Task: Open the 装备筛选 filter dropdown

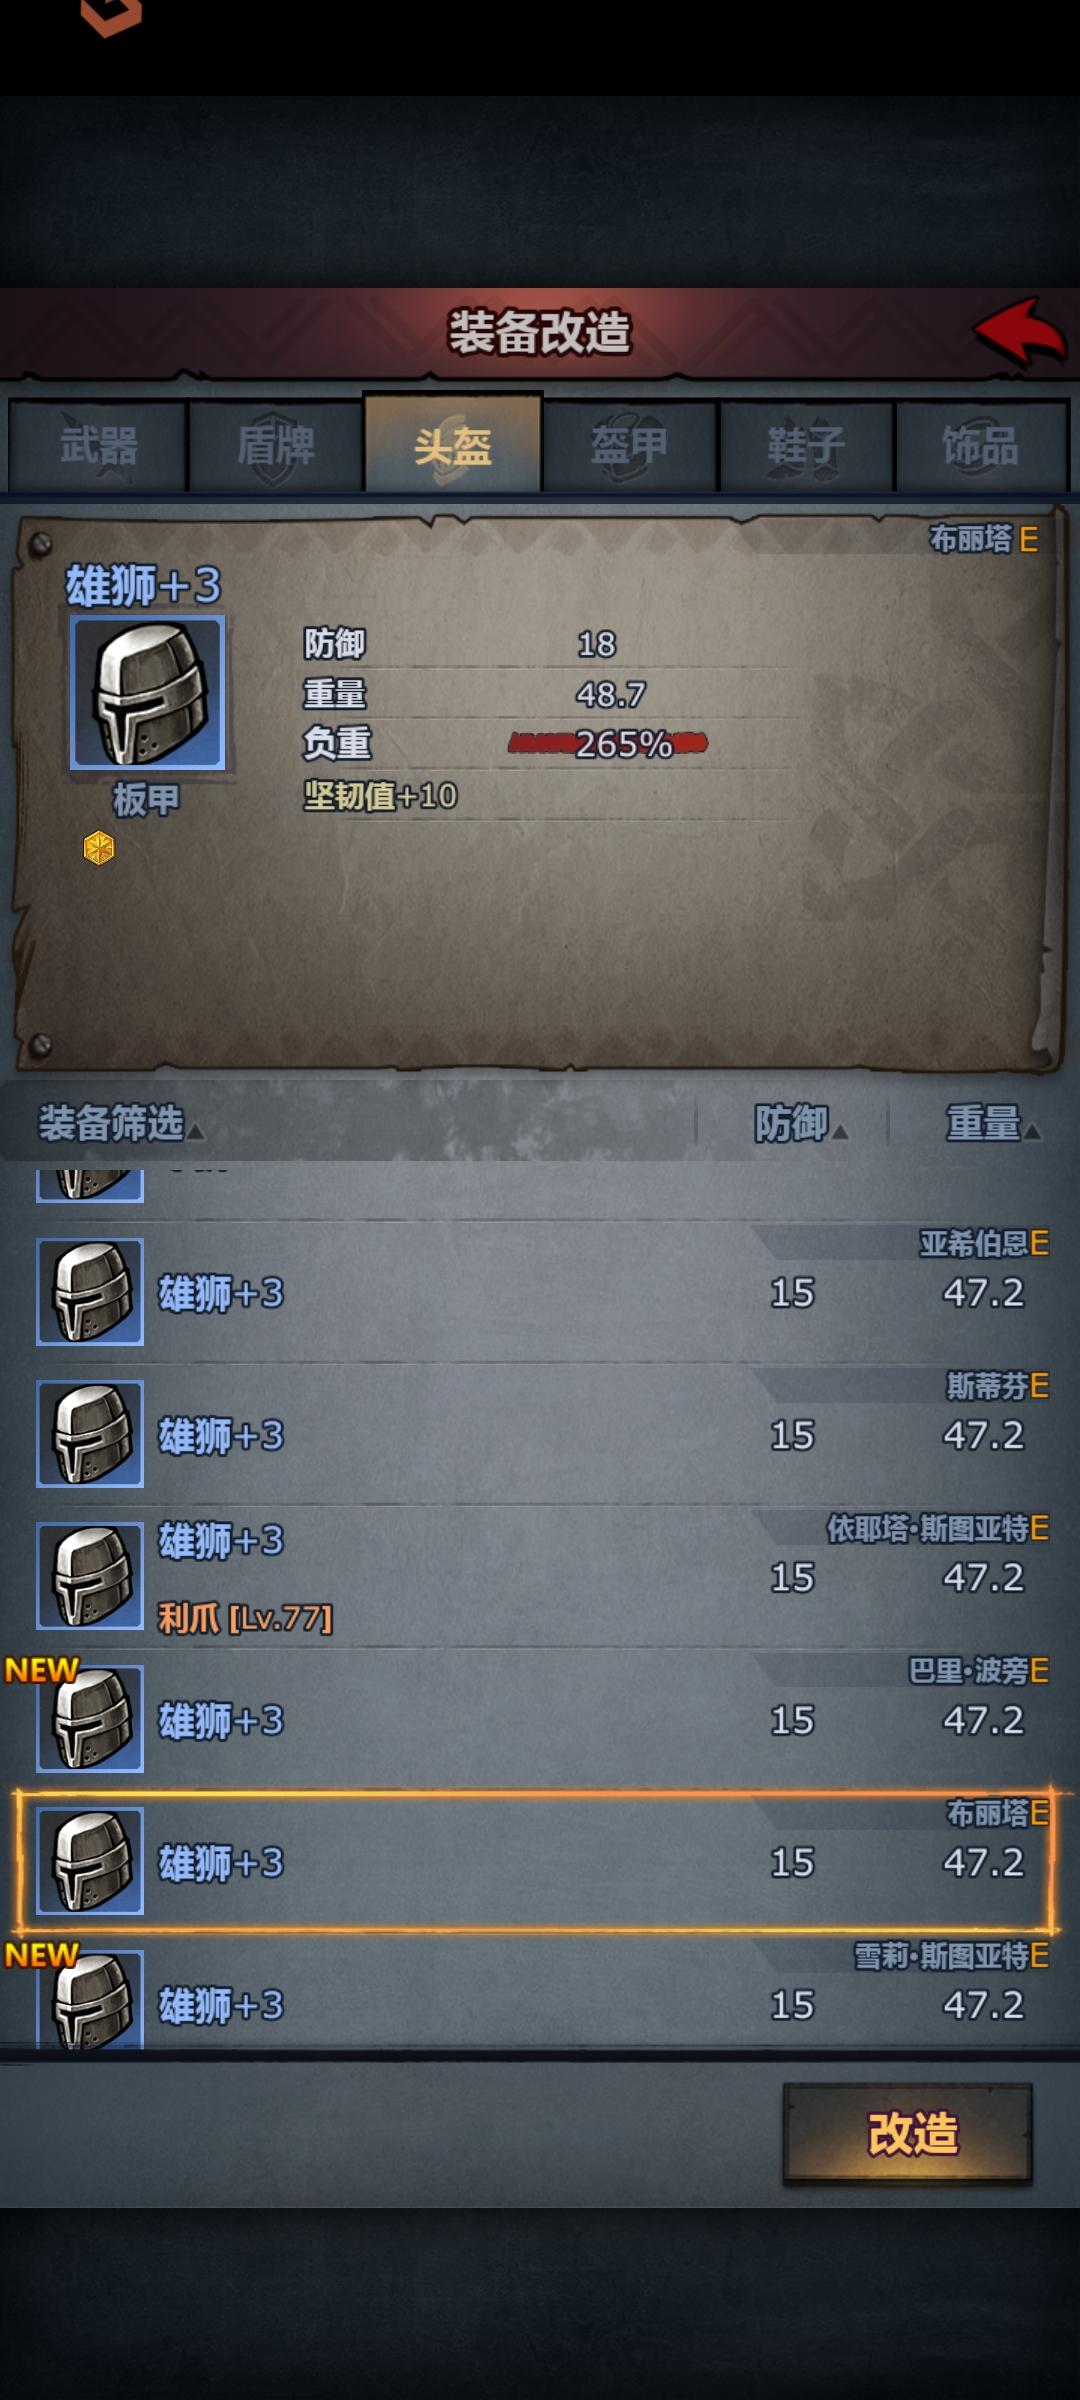Action: point(120,1124)
